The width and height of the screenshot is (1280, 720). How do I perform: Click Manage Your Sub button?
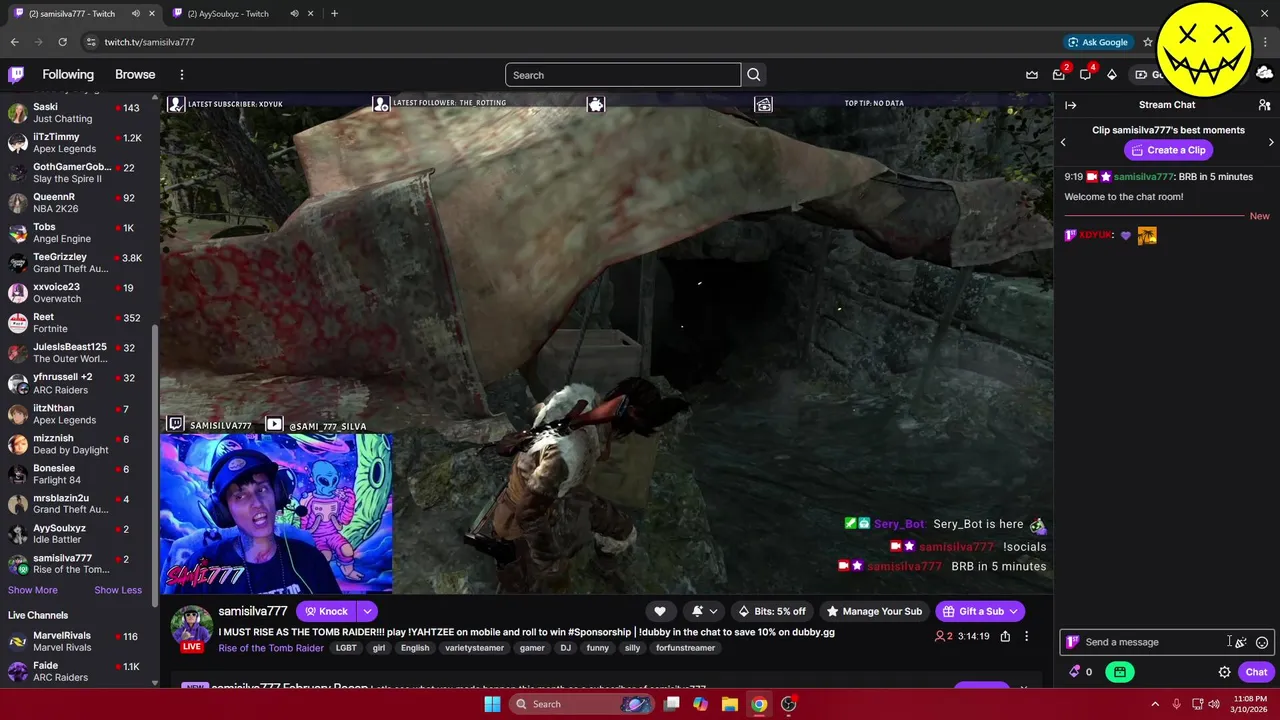point(873,611)
